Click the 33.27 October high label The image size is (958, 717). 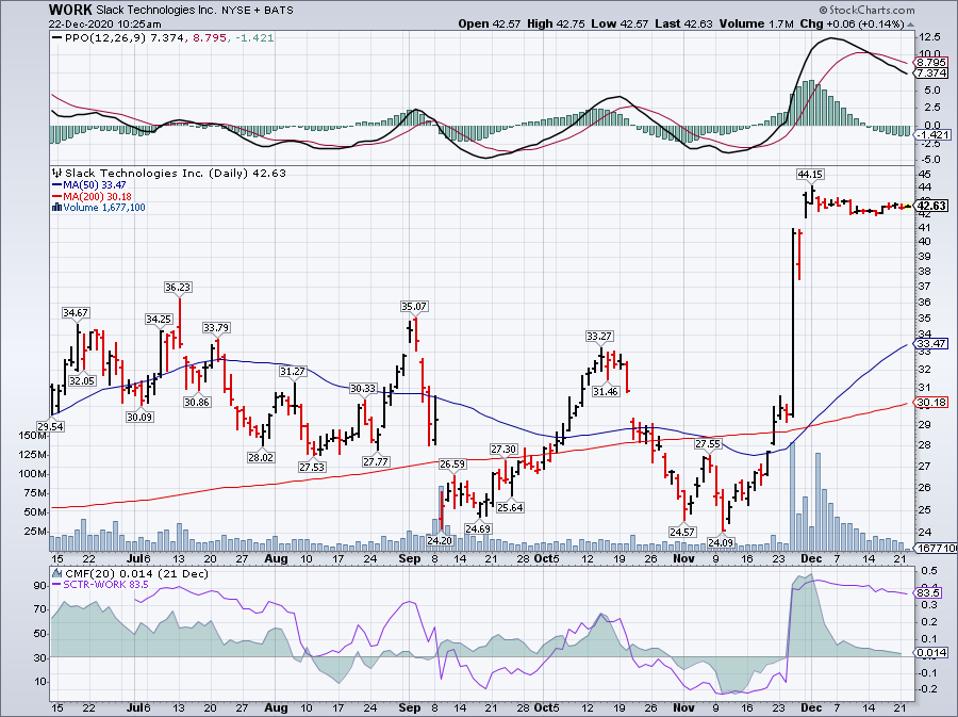pos(599,336)
